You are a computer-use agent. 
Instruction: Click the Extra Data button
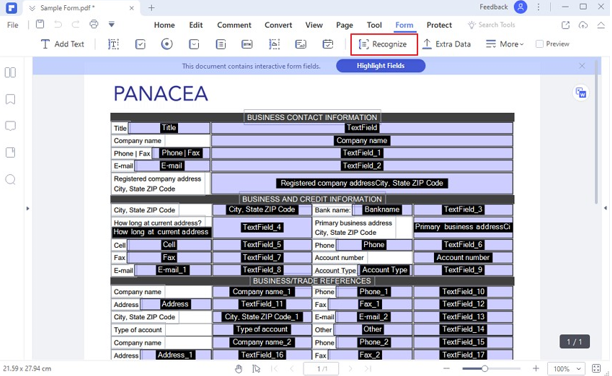tap(447, 44)
